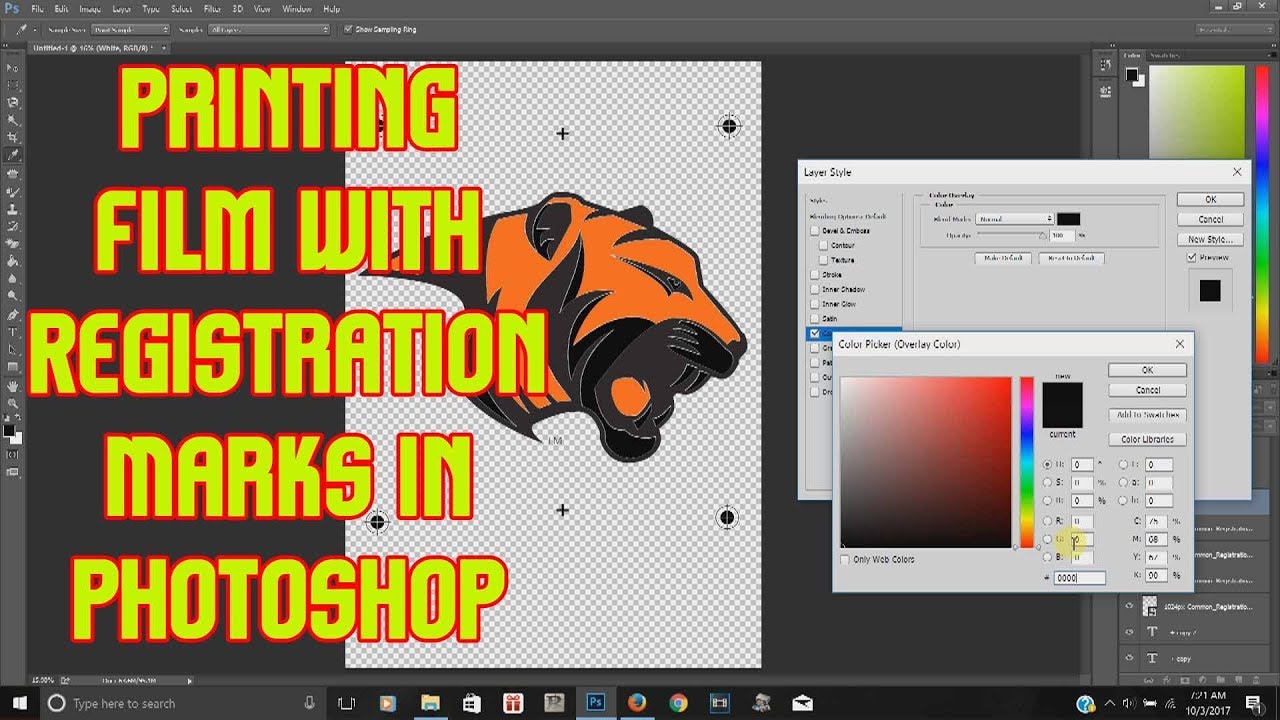Click overlay color swatch beside Blend Mode
1280x720 pixels.
[x=1068, y=219]
